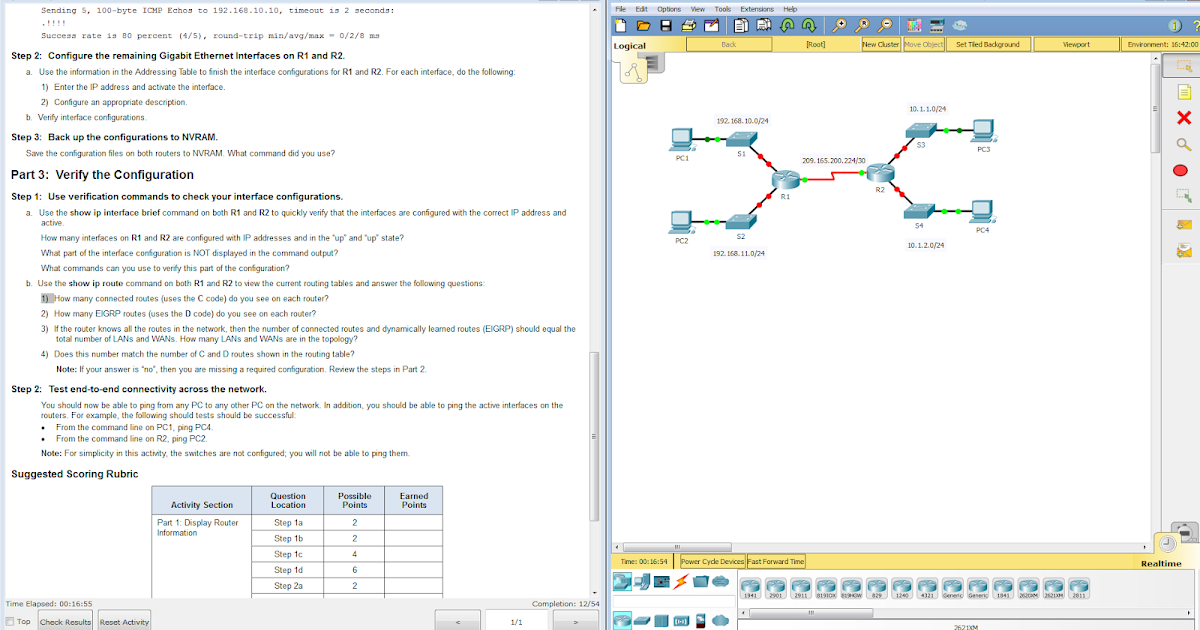The image size is (1200, 630).
Task: Switch to Realtime mode clock icon
Action: click(x=1168, y=543)
